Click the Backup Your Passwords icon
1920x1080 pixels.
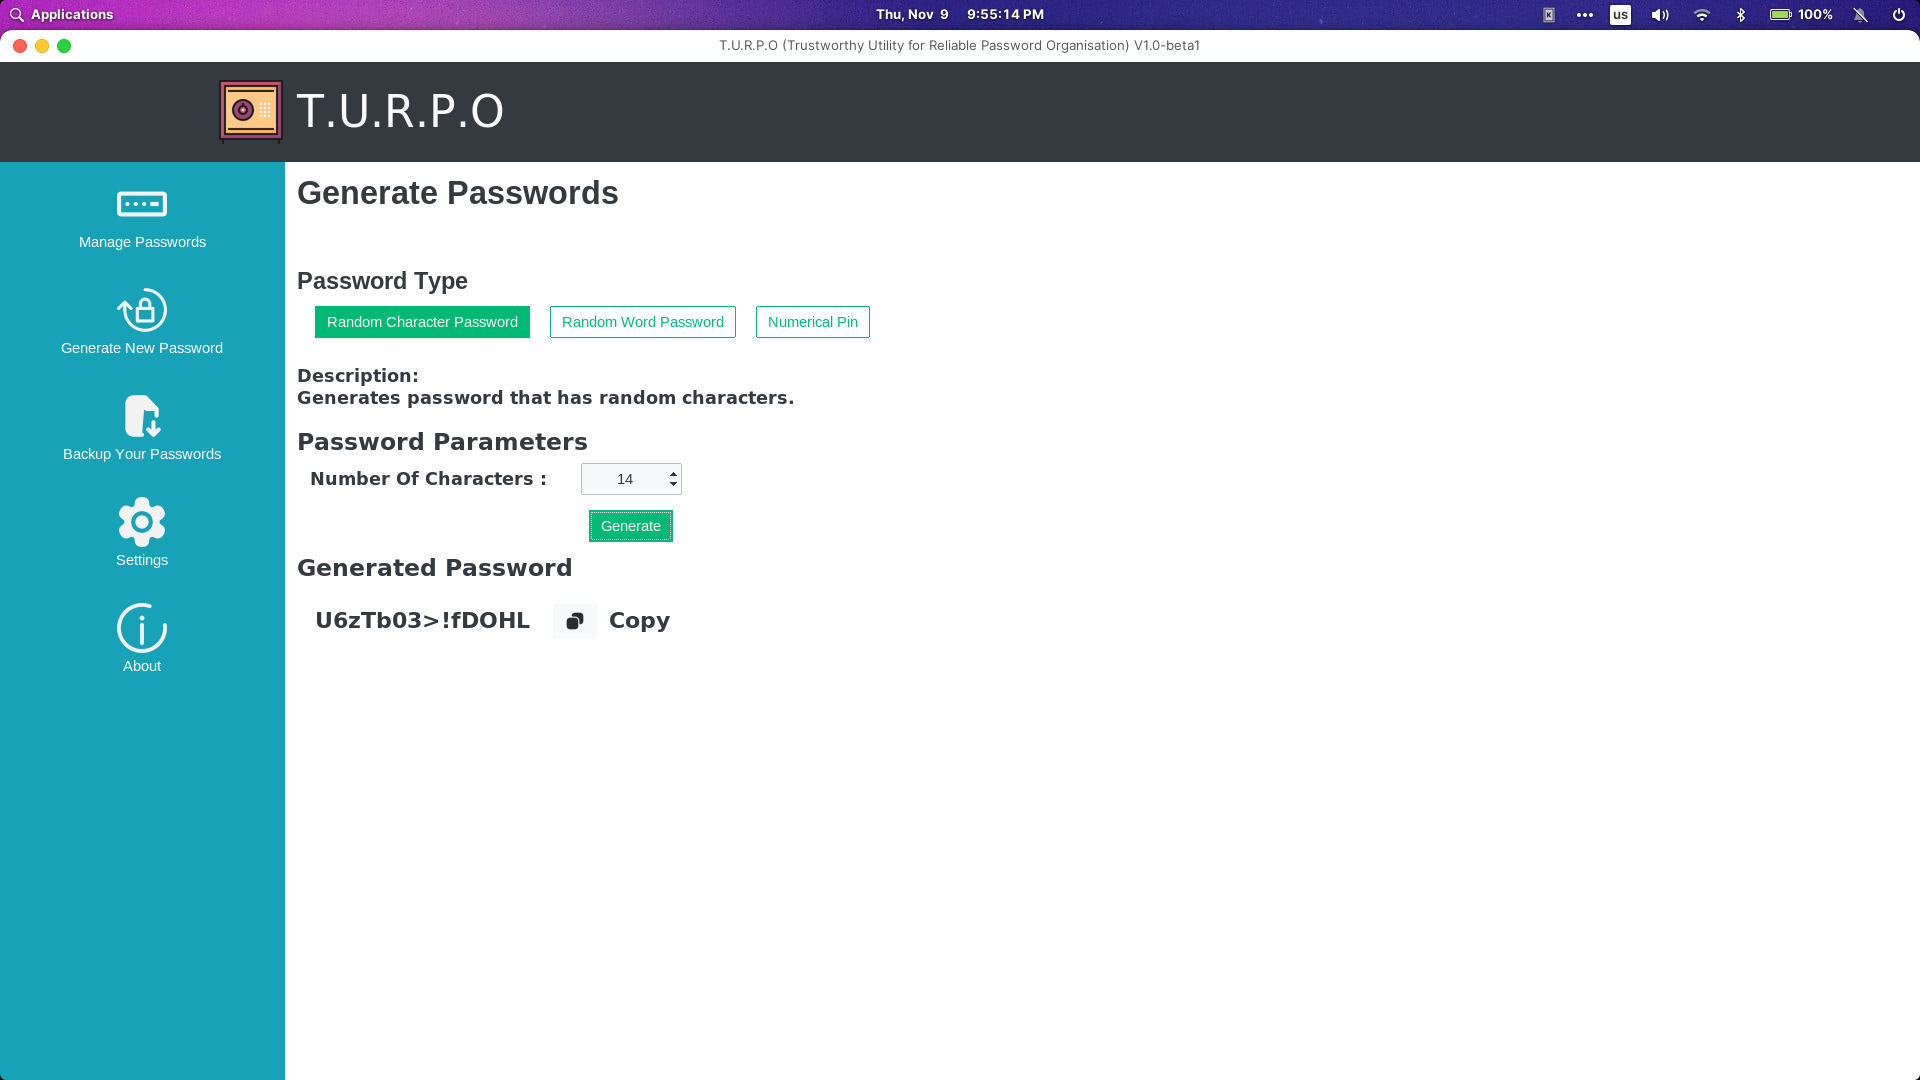(x=141, y=415)
